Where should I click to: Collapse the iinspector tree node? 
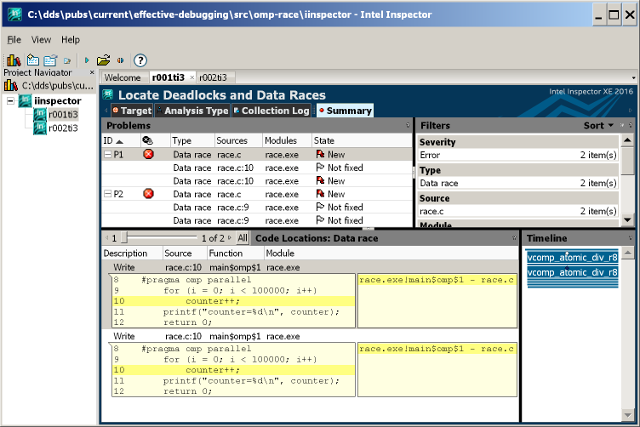(x=10, y=100)
